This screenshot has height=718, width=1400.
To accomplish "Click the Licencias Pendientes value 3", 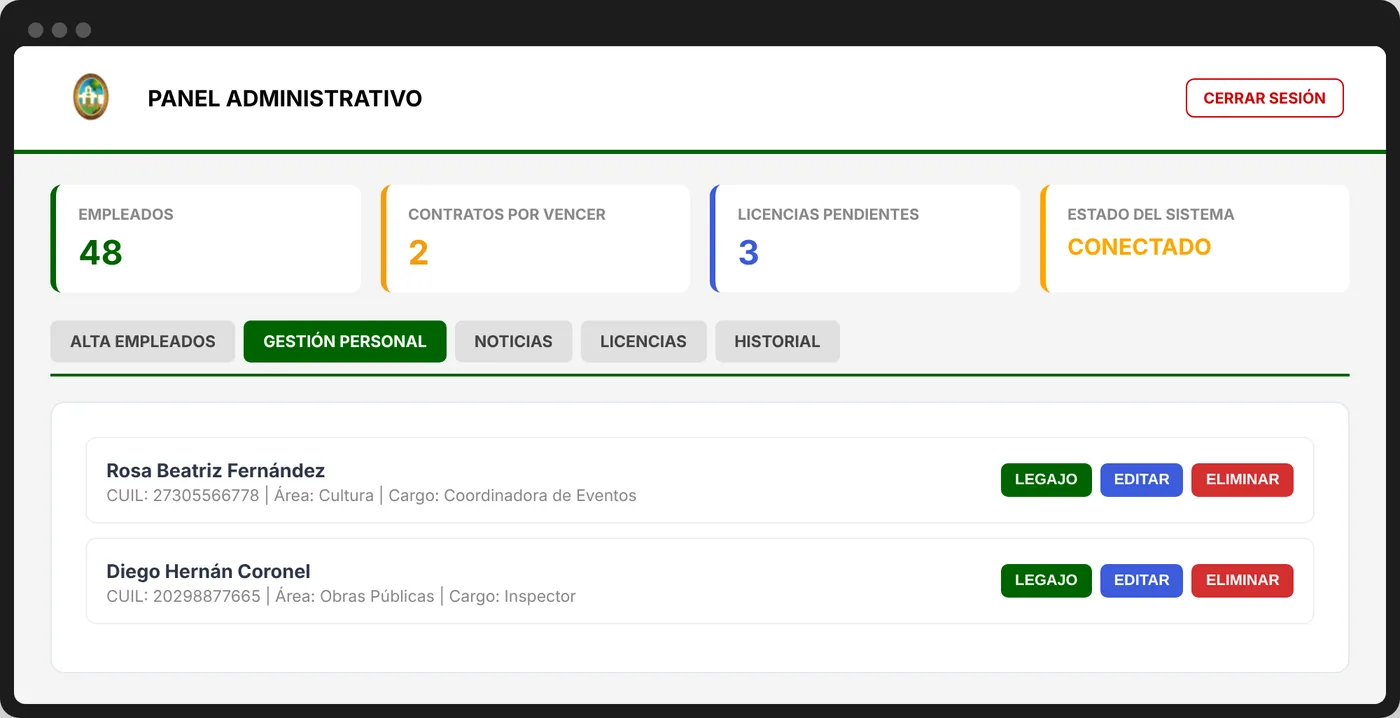I will [748, 252].
